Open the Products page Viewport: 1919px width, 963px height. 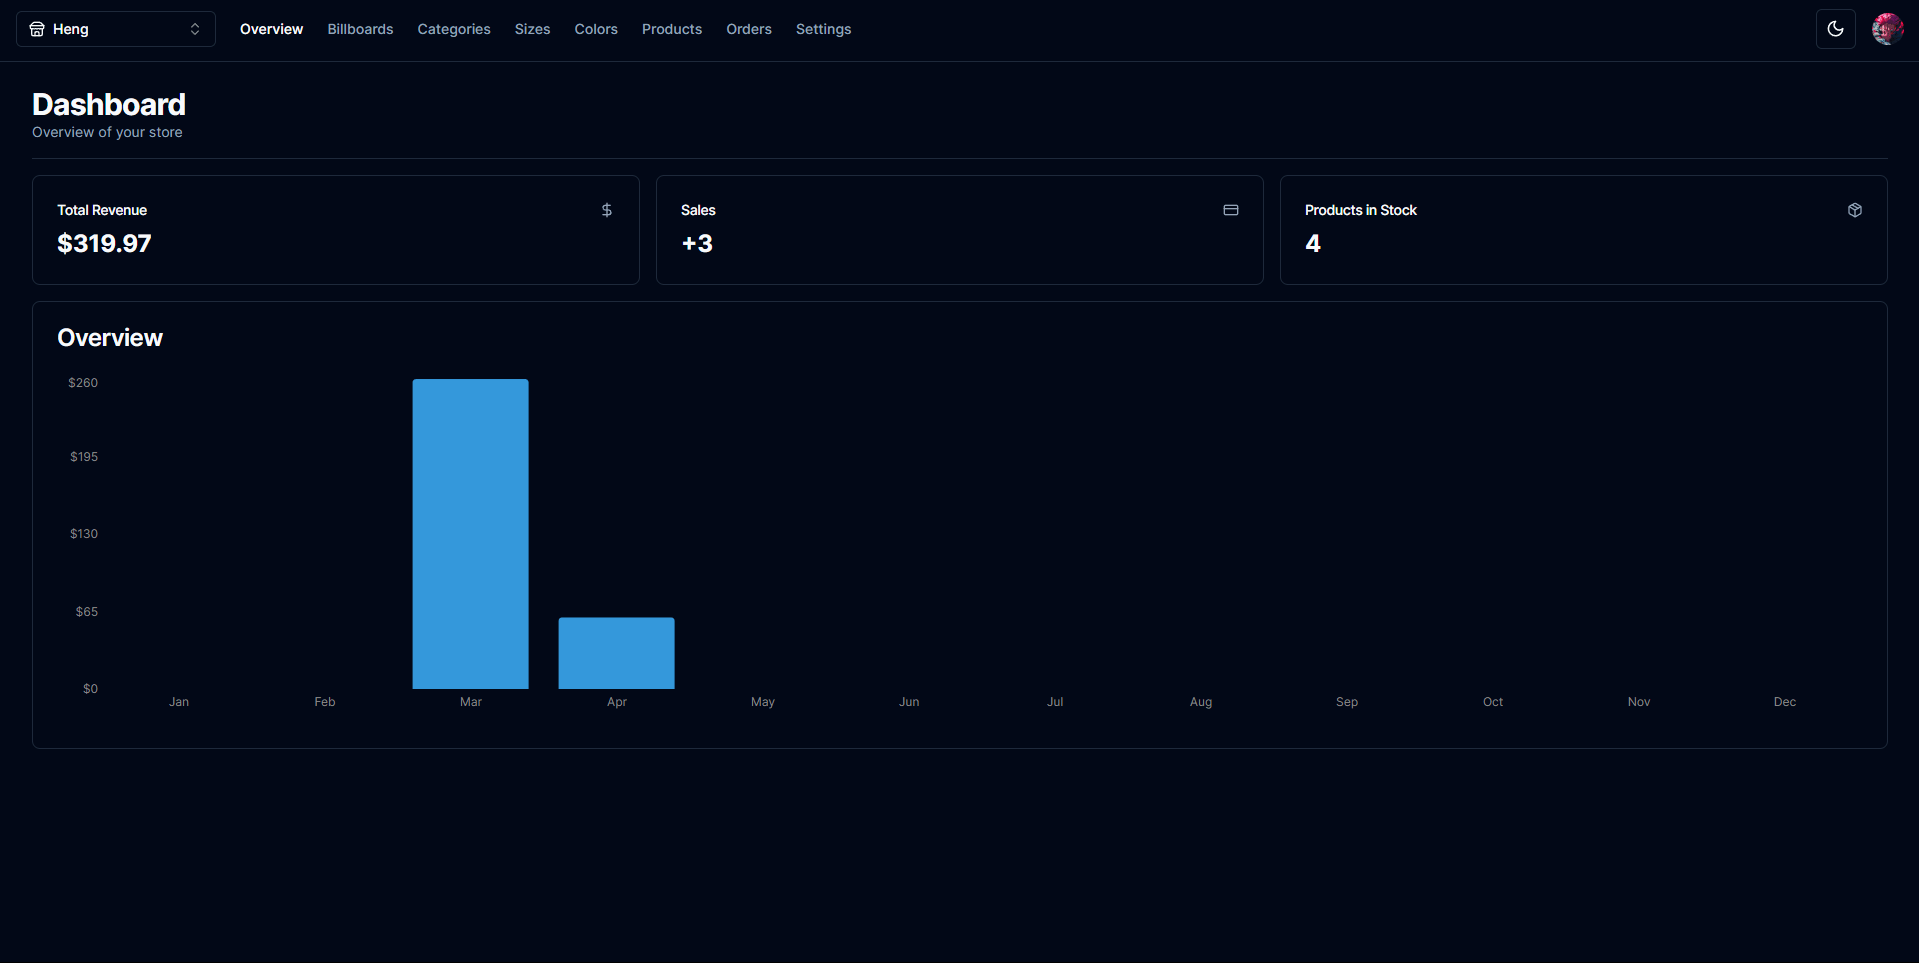click(671, 29)
